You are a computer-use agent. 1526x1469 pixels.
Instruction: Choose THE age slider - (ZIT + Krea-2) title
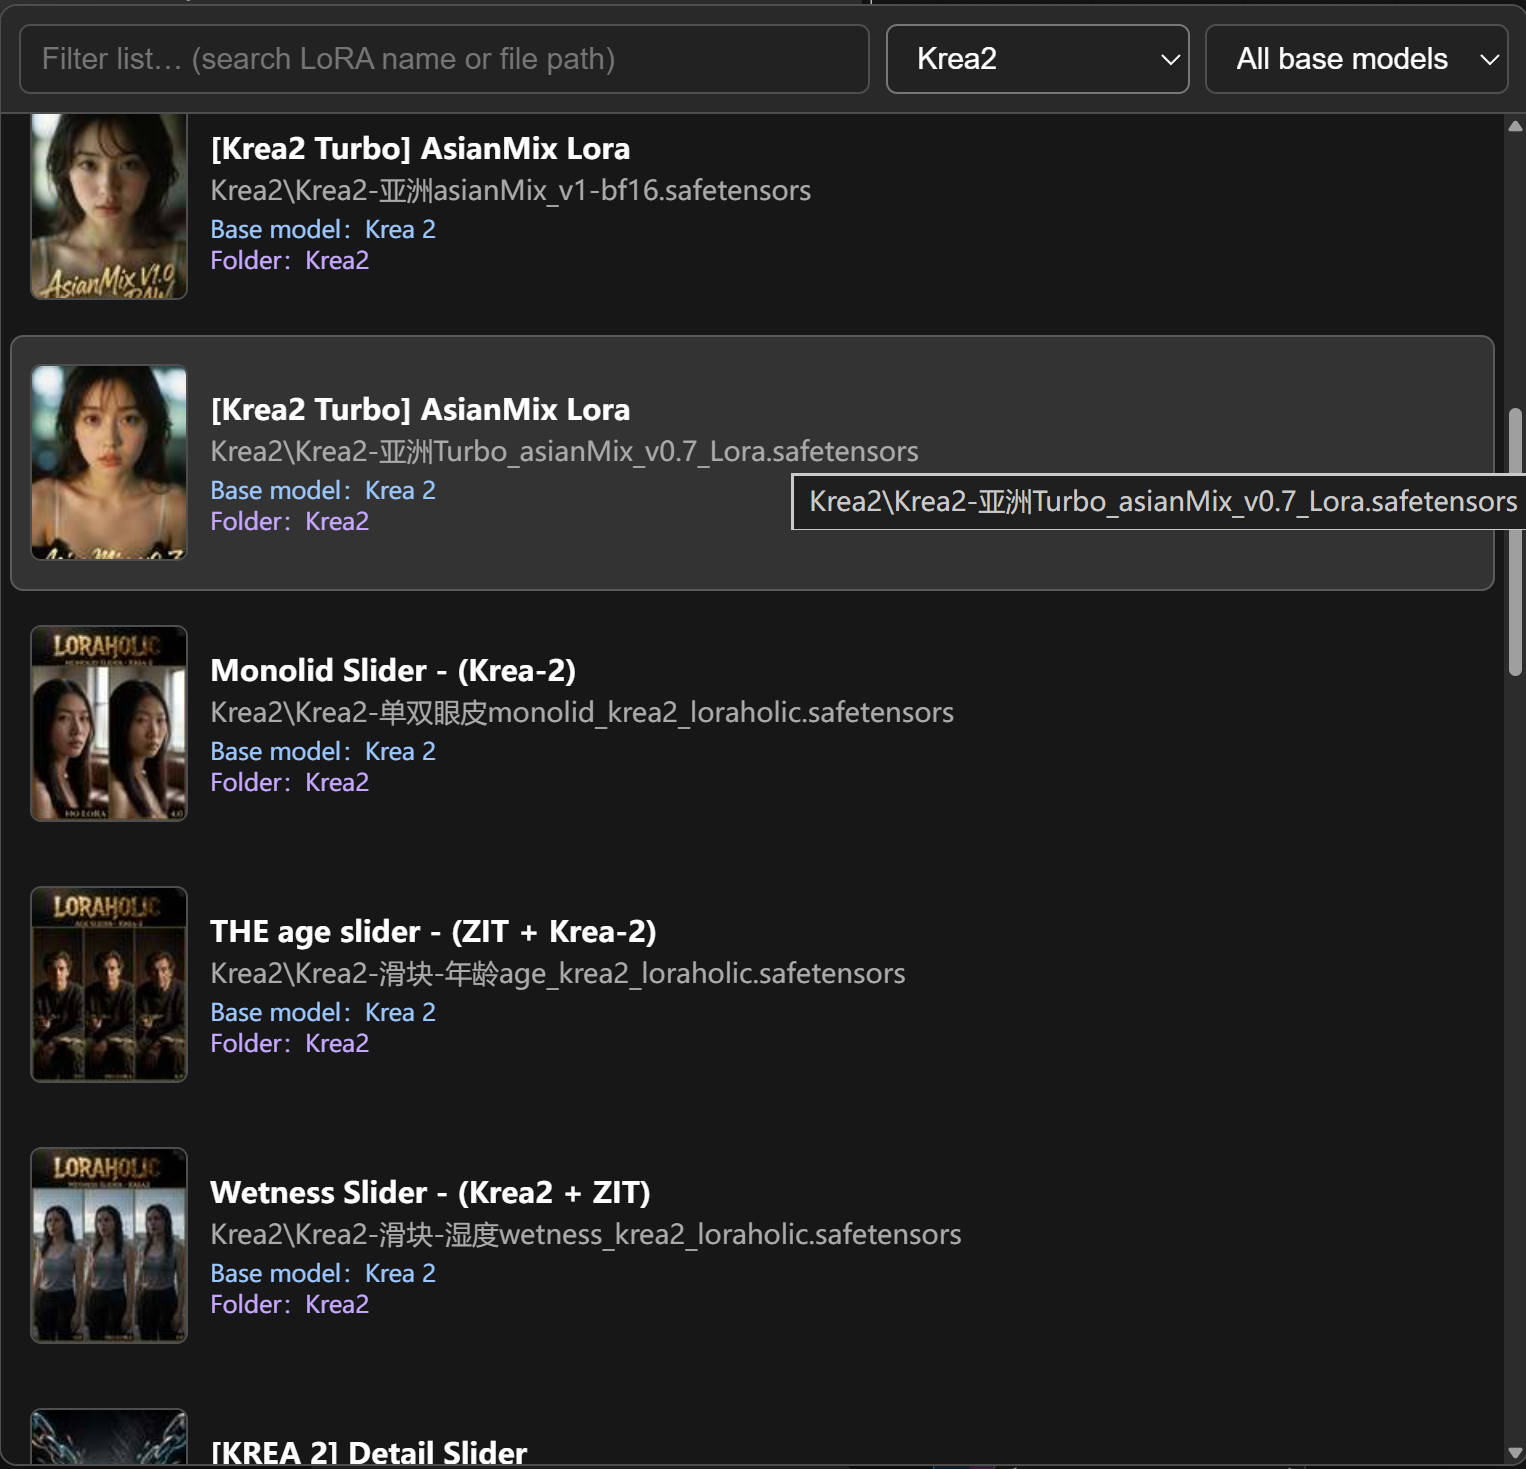[433, 931]
